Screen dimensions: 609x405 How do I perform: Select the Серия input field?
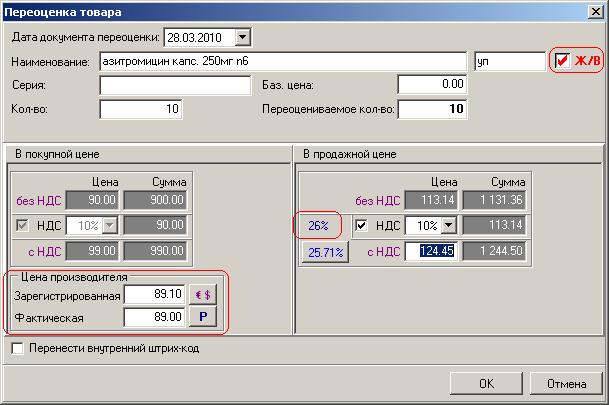[175, 86]
